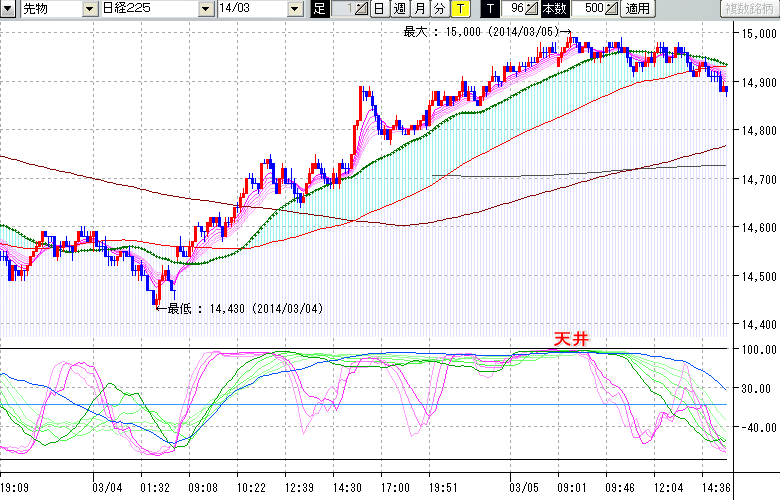Screen dimensions: 780x500
Task: Click the 500 本数 input field
Action: [591, 9]
